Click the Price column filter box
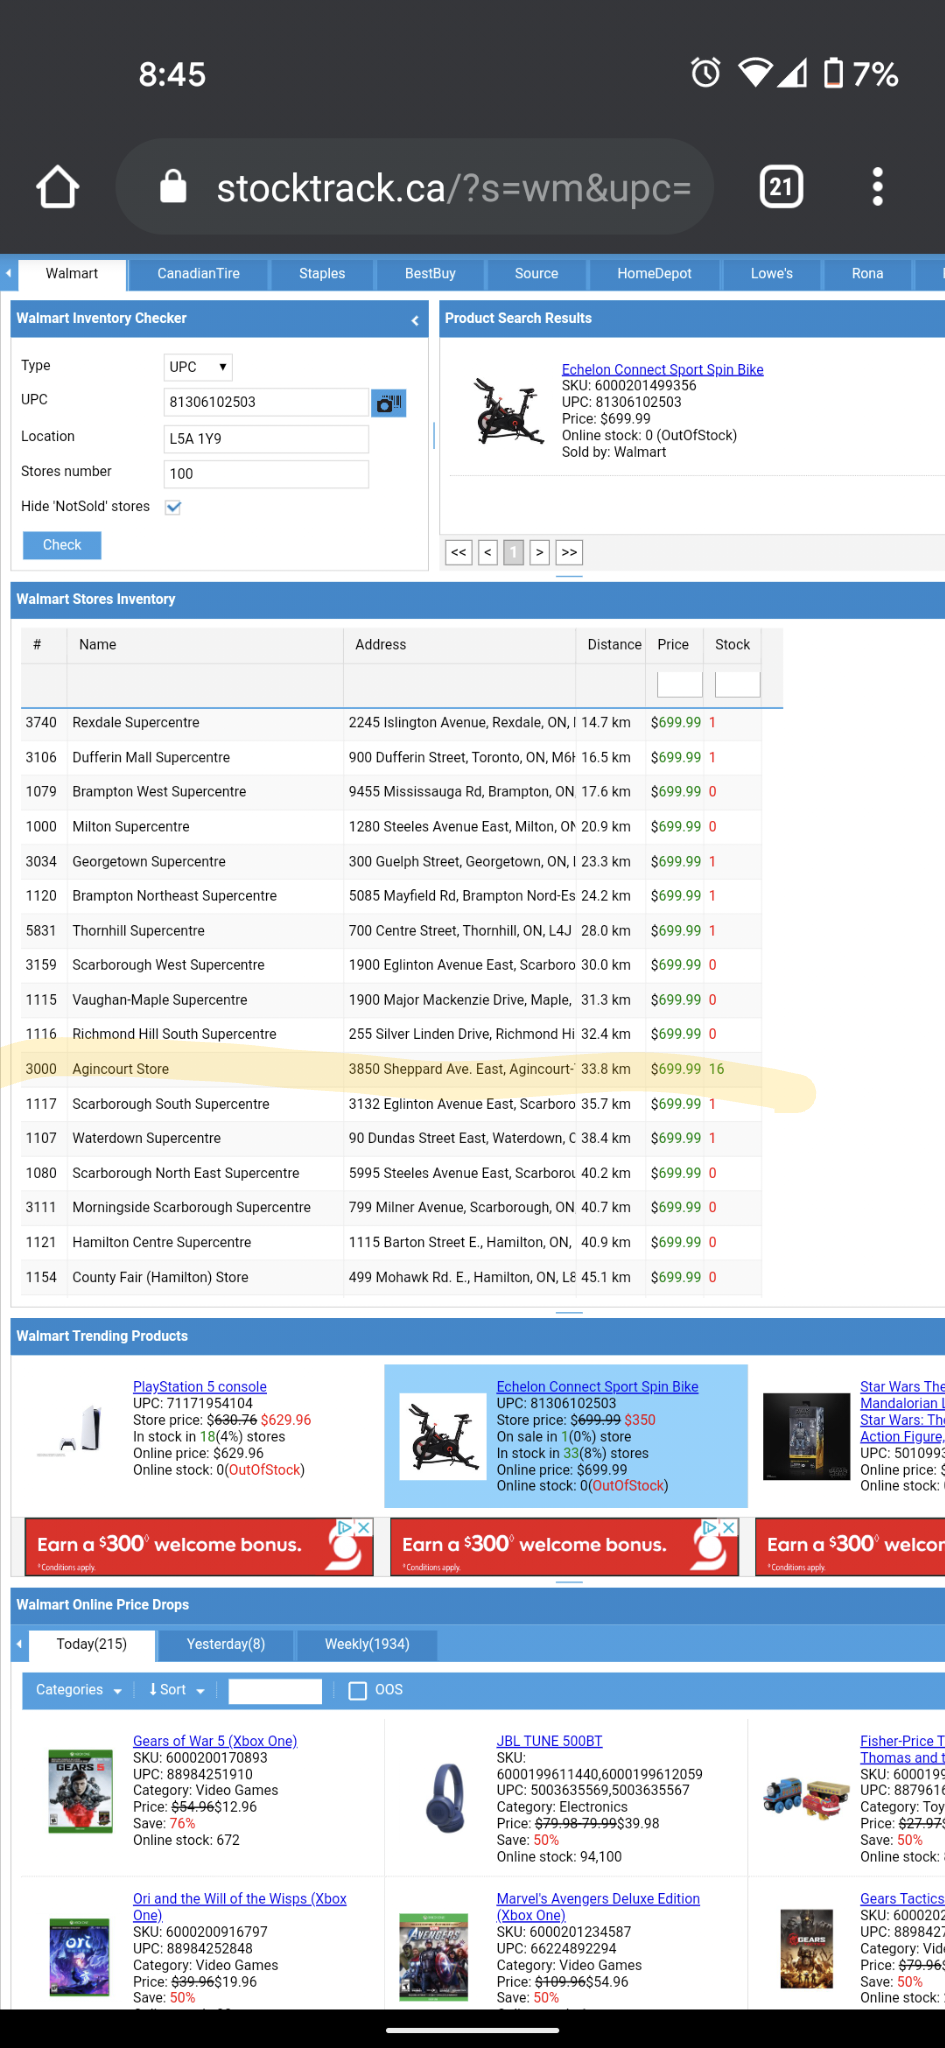 [679, 685]
